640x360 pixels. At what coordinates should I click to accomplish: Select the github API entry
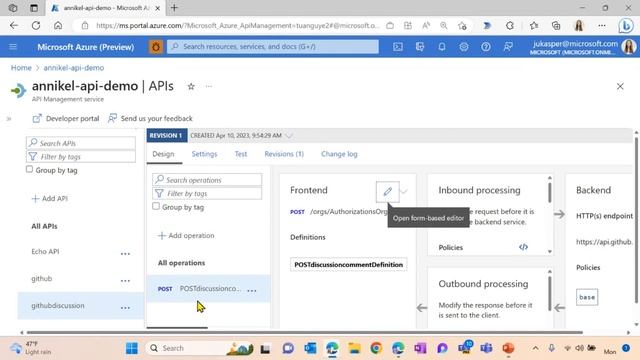[x=42, y=278]
